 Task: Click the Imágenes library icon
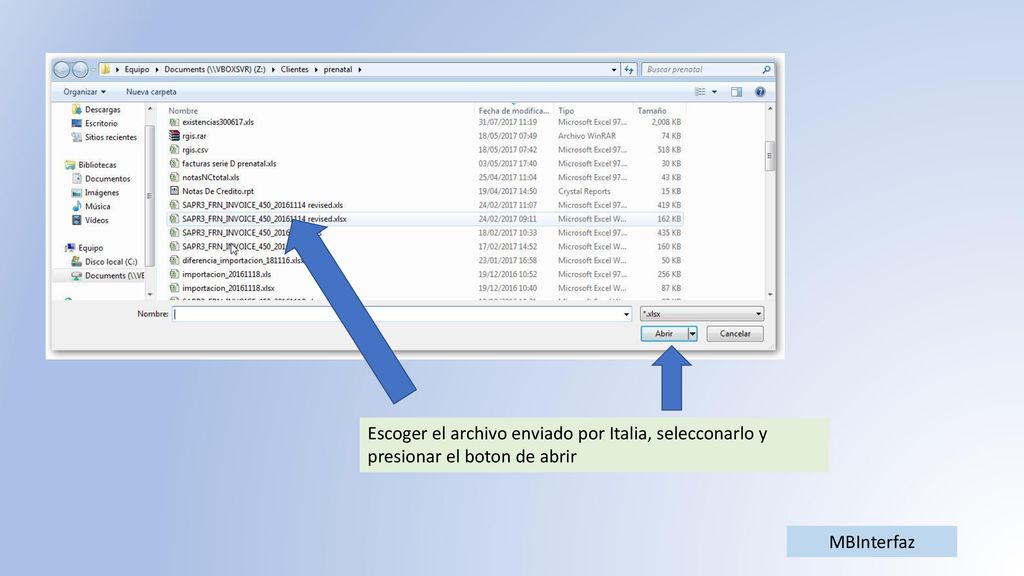coord(76,193)
